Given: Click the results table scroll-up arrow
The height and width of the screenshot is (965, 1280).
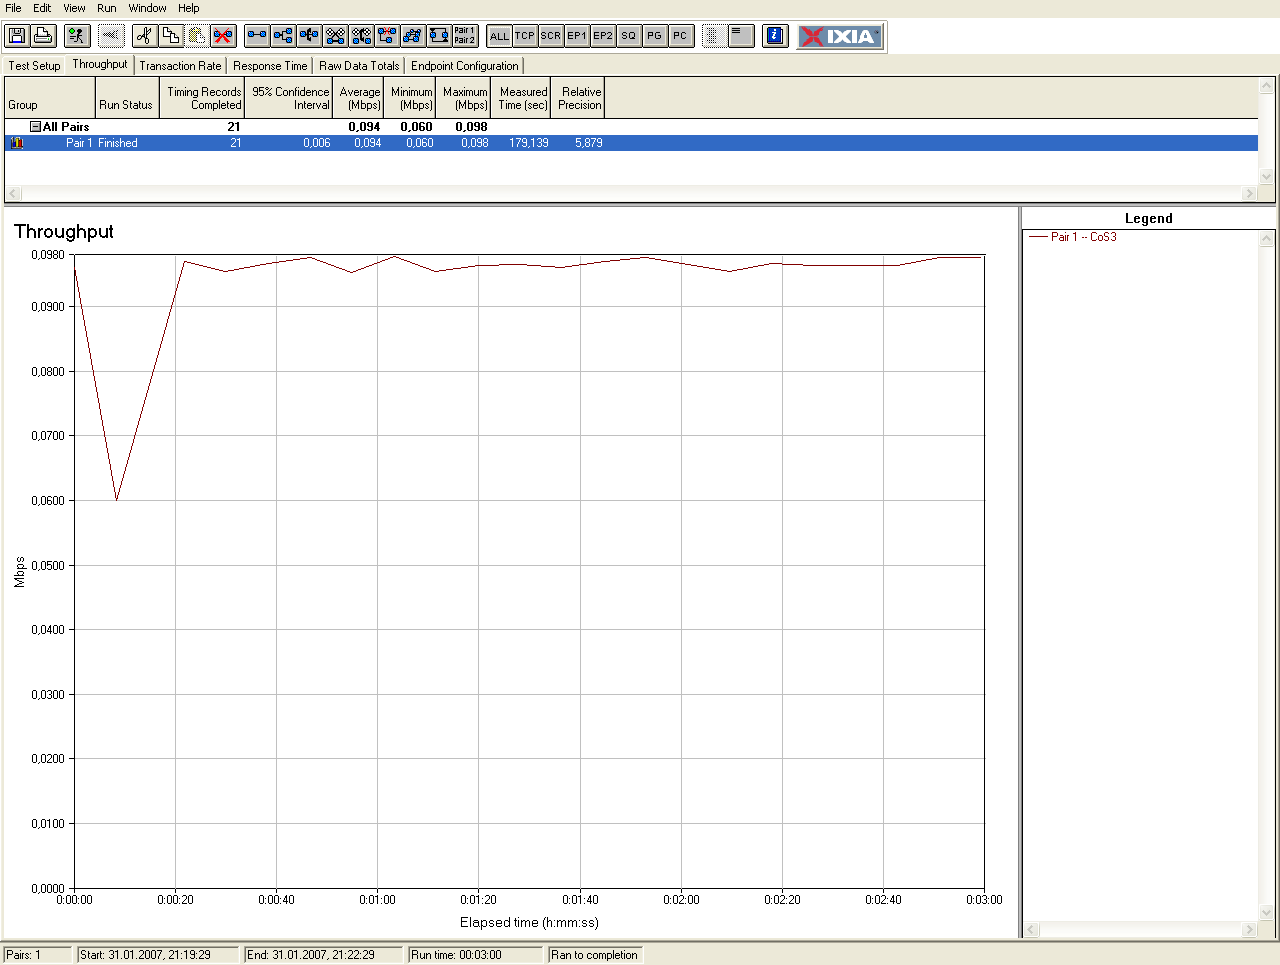Looking at the screenshot, I should coord(1266,86).
